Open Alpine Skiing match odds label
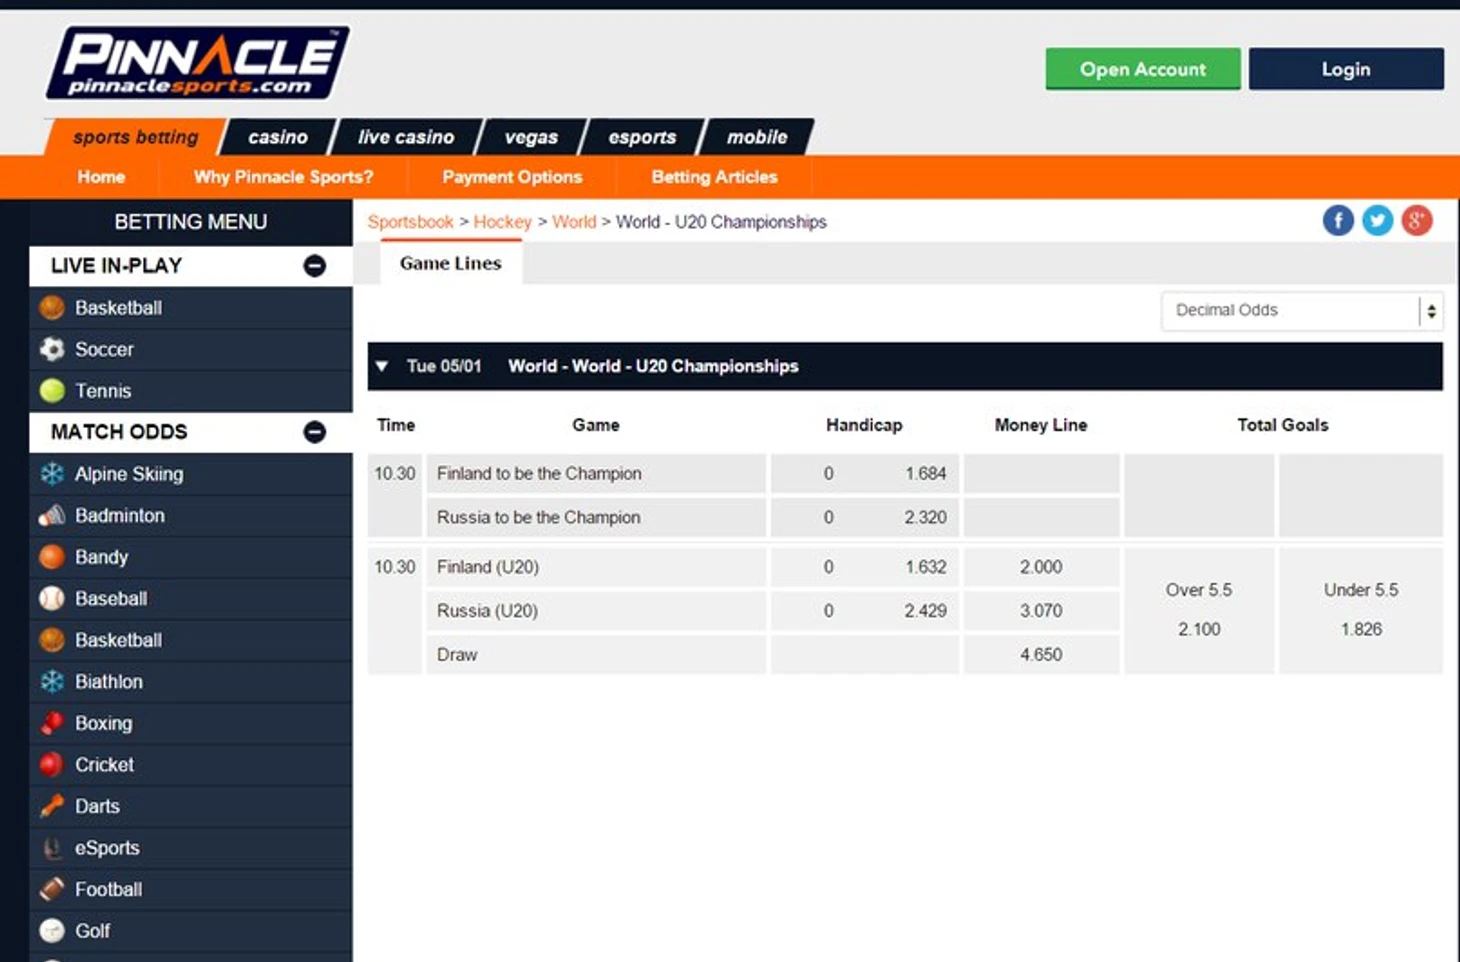Image resolution: width=1460 pixels, height=962 pixels. pos(129,474)
